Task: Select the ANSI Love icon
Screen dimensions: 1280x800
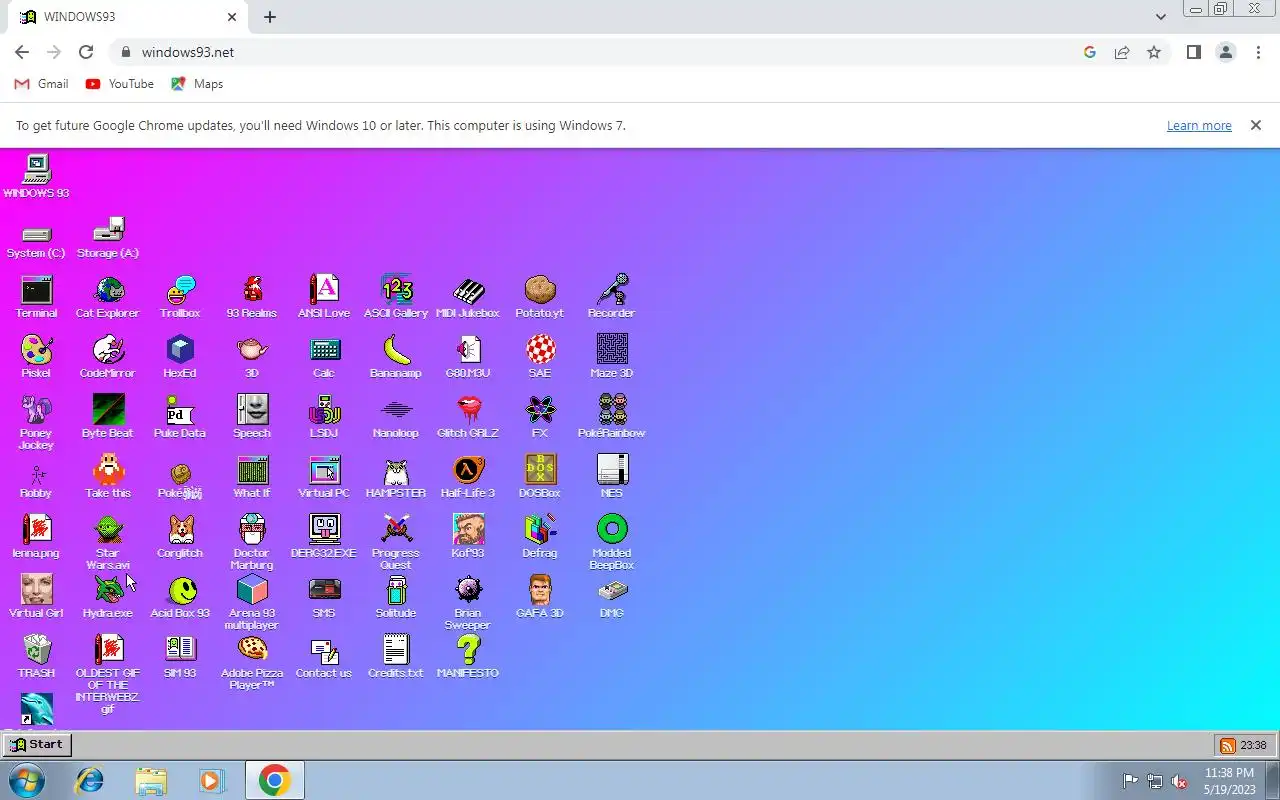Action: click(x=324, y=297)
